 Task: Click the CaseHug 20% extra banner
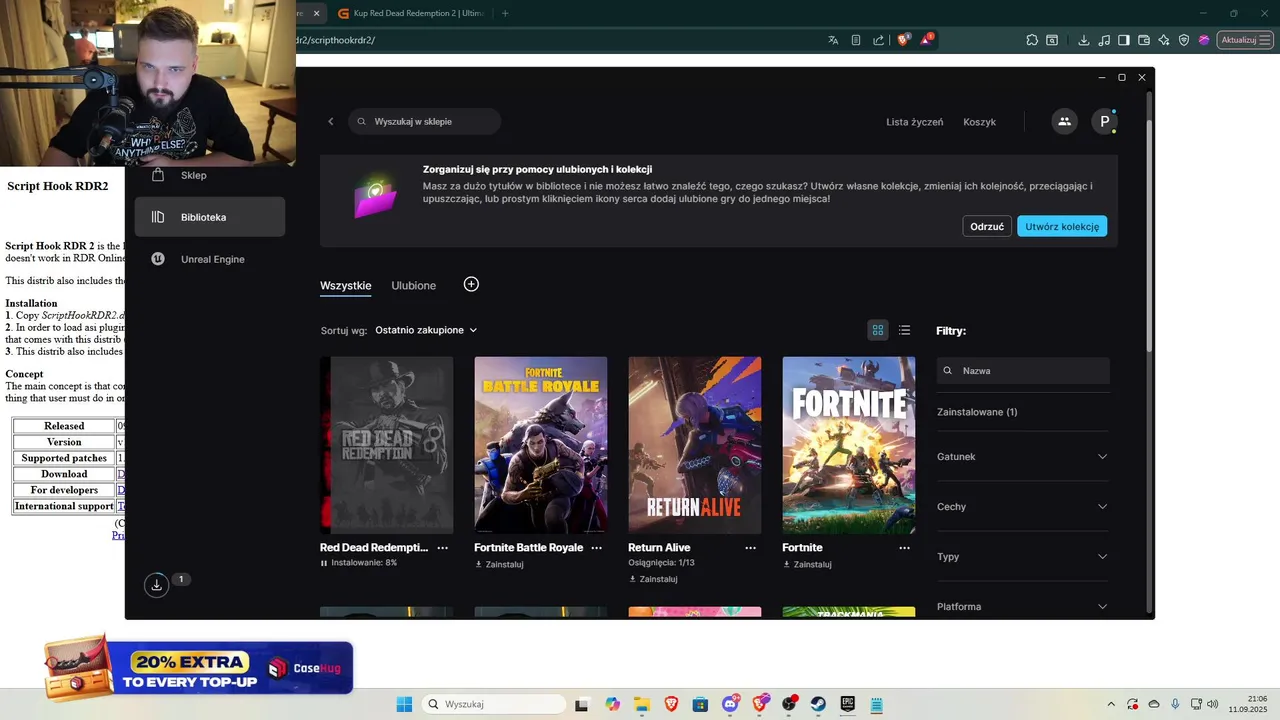point(200,666)
